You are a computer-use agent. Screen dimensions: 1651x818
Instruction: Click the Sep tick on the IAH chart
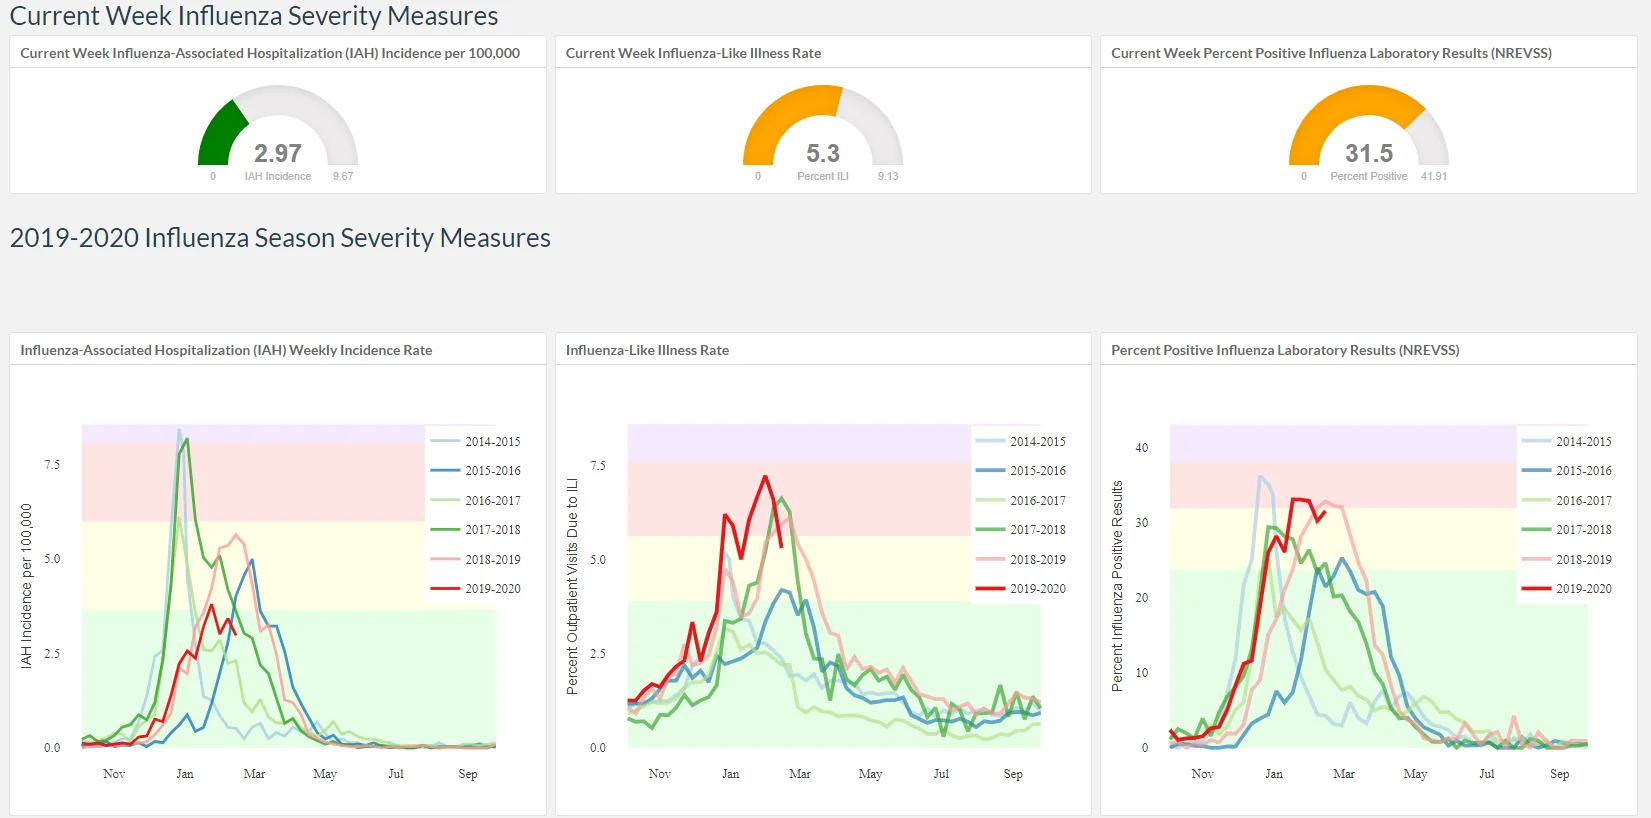[468, 774]
